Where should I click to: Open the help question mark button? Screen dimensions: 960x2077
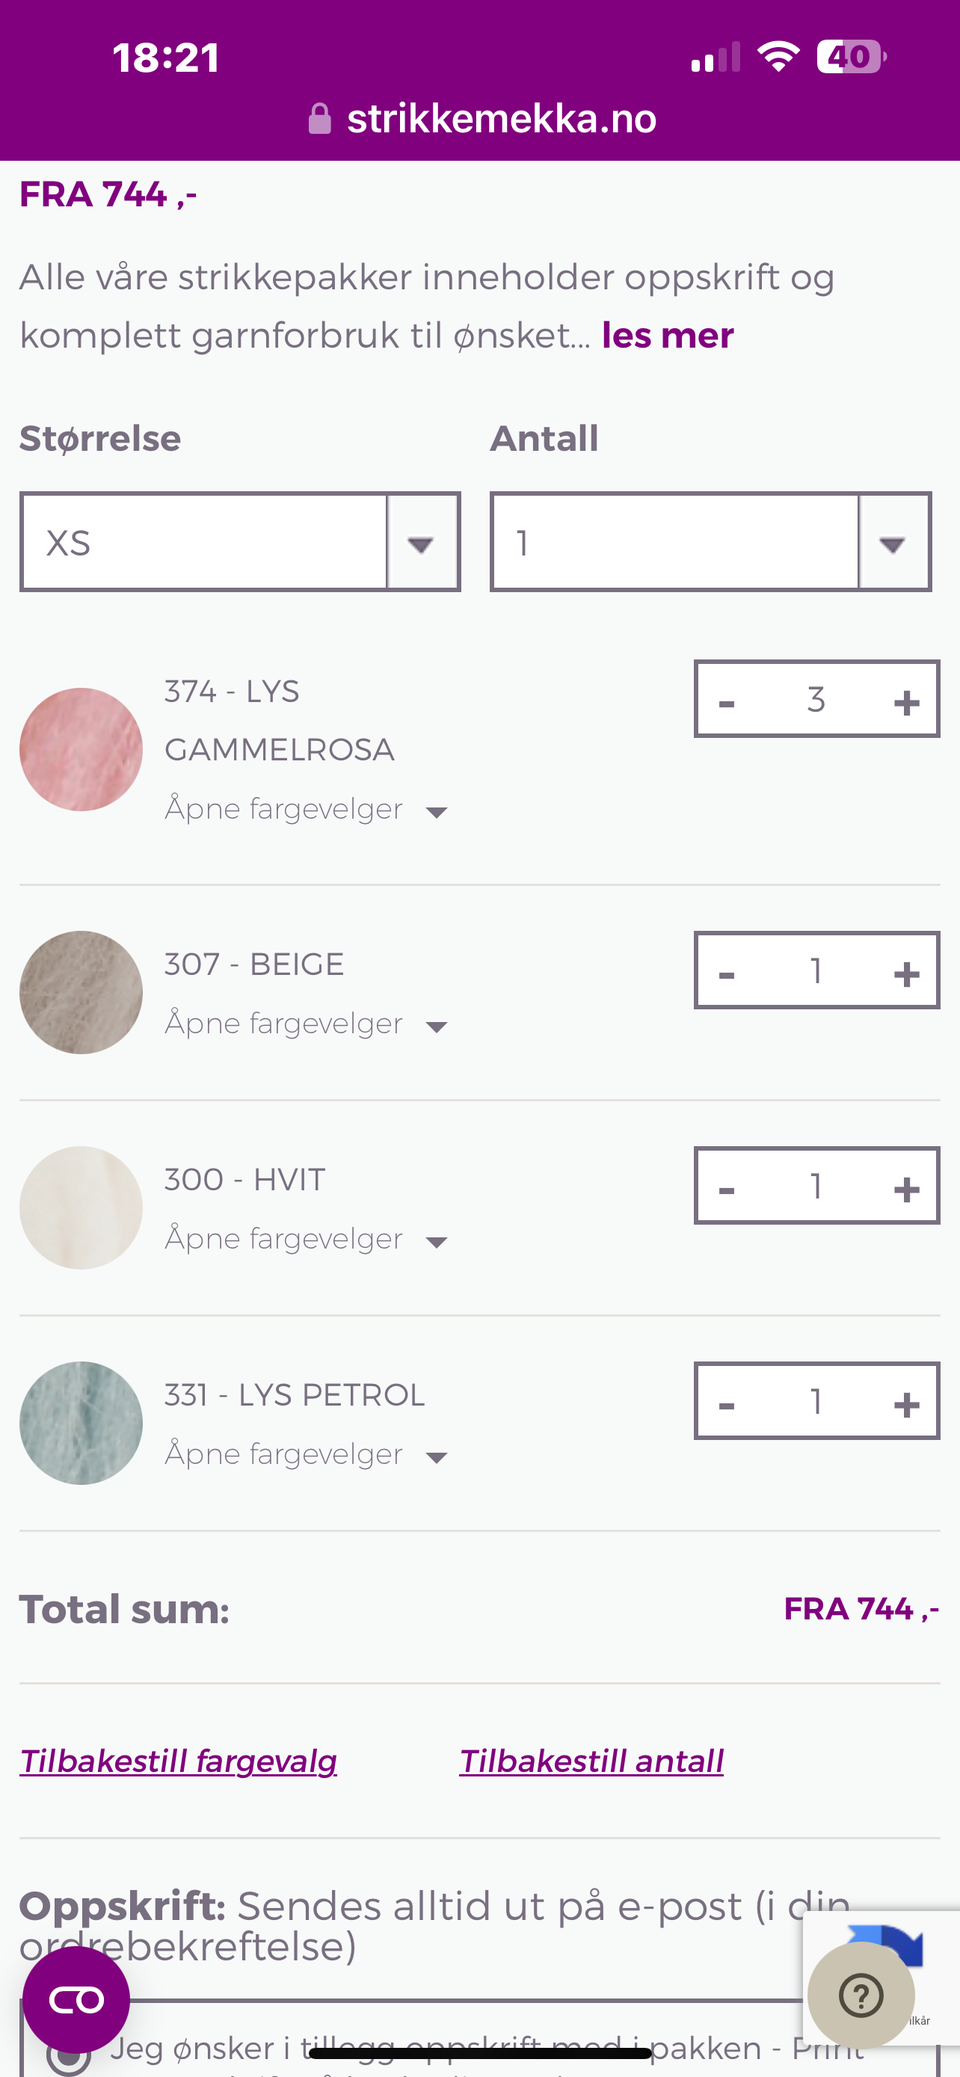coord(861,1995)
